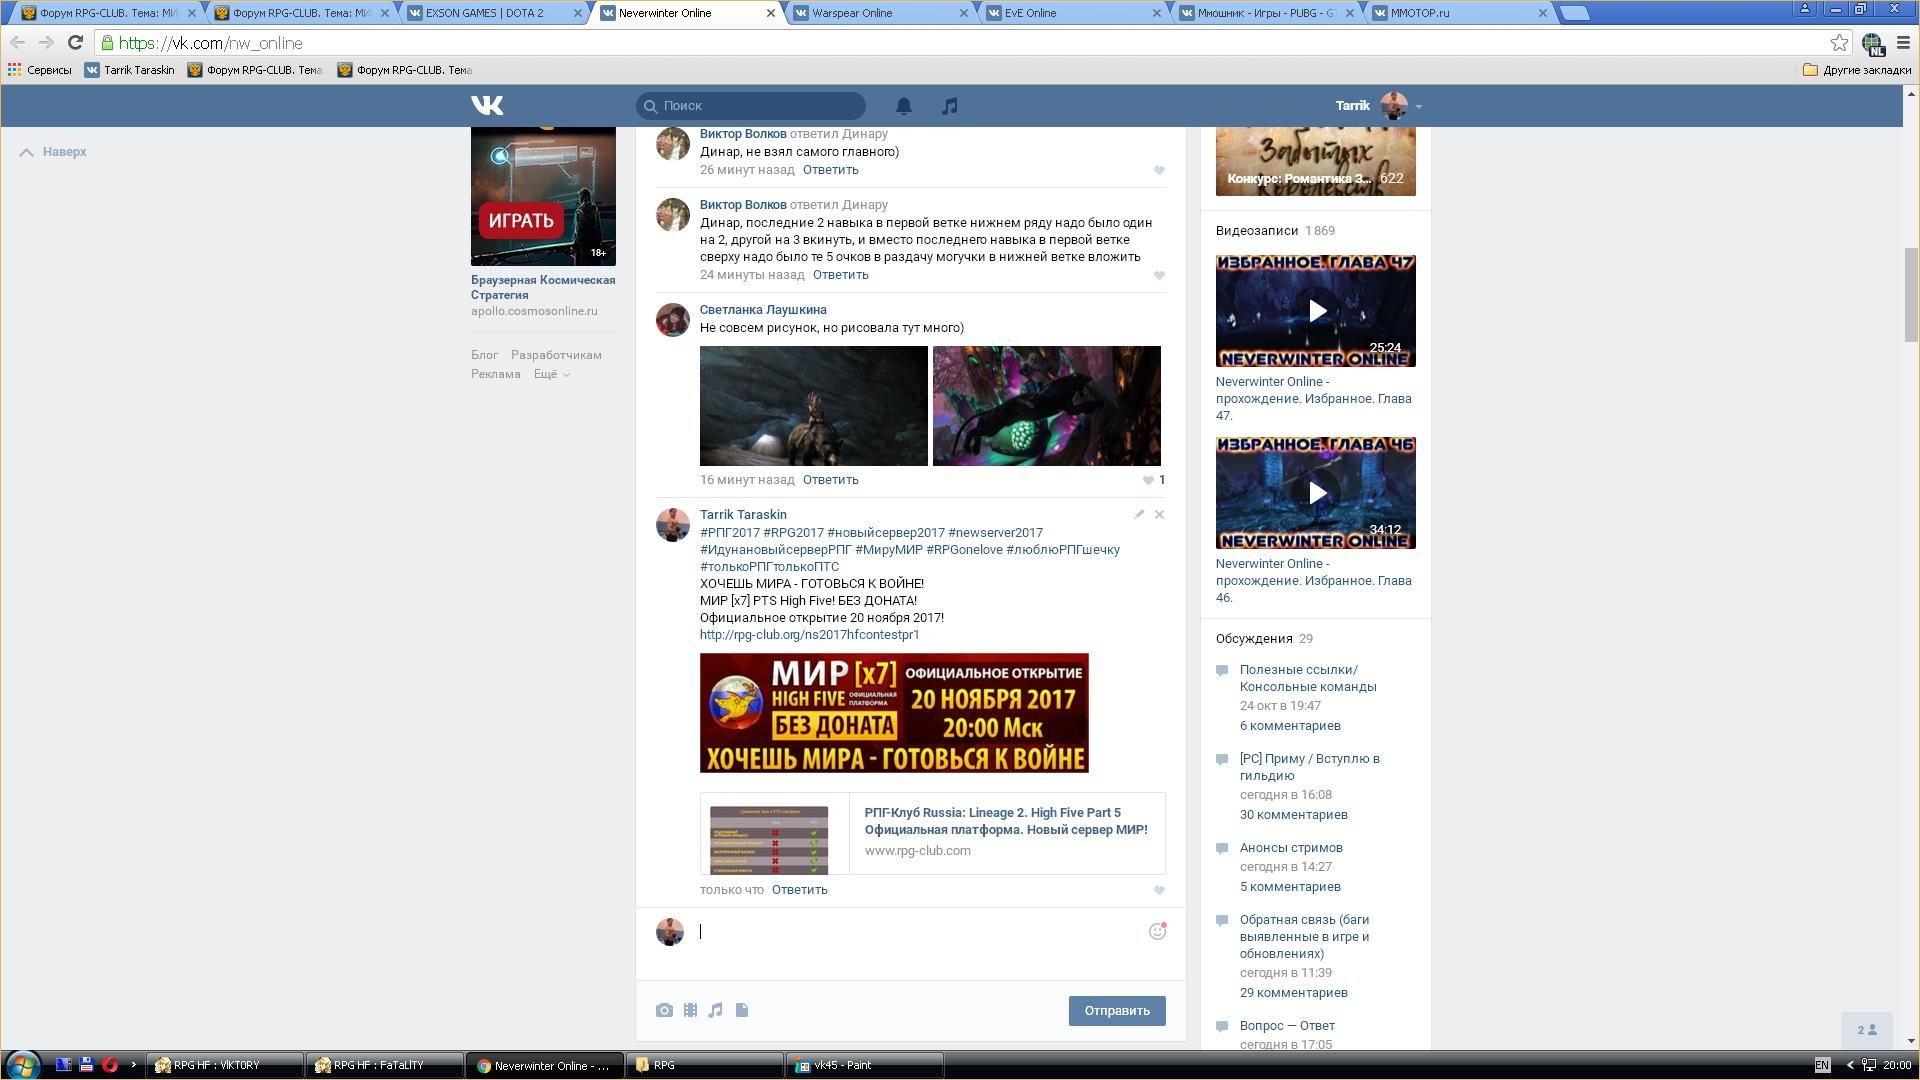The width and height of the screenshot is (1920, 1080).
Task: Click the comment text input box
Action: click(x=920, y=932)
